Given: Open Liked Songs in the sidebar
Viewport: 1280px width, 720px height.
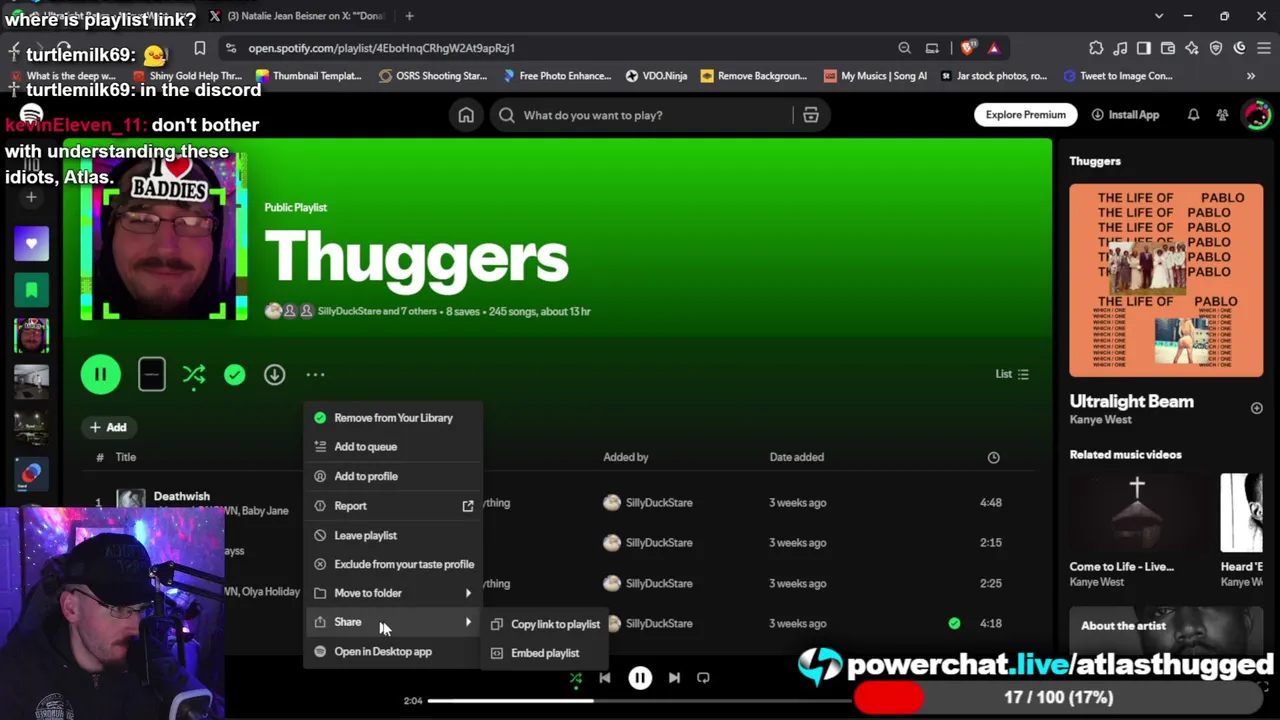Looking at the screenshot, I should (31, 243).
